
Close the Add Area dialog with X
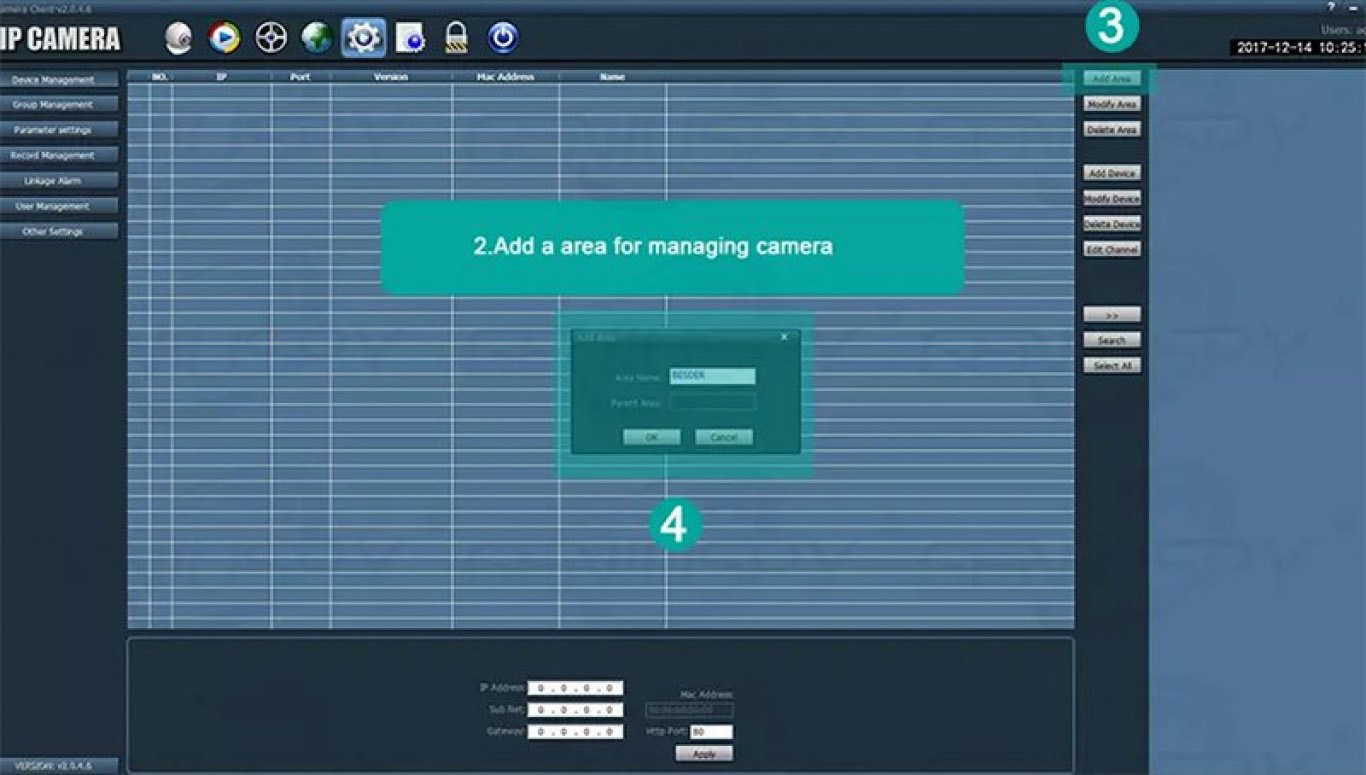pyautogui.click(x=784, y=337)
